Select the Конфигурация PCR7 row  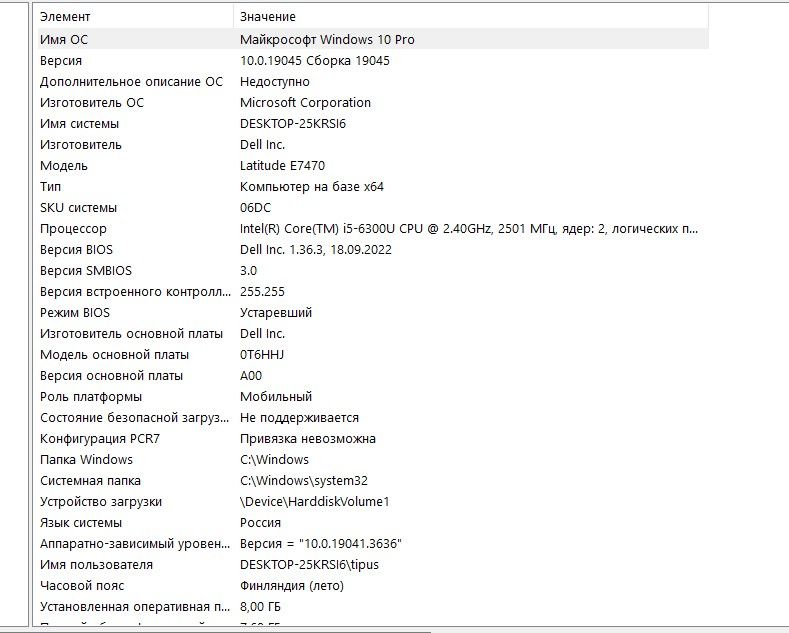[x=373, y=439]
